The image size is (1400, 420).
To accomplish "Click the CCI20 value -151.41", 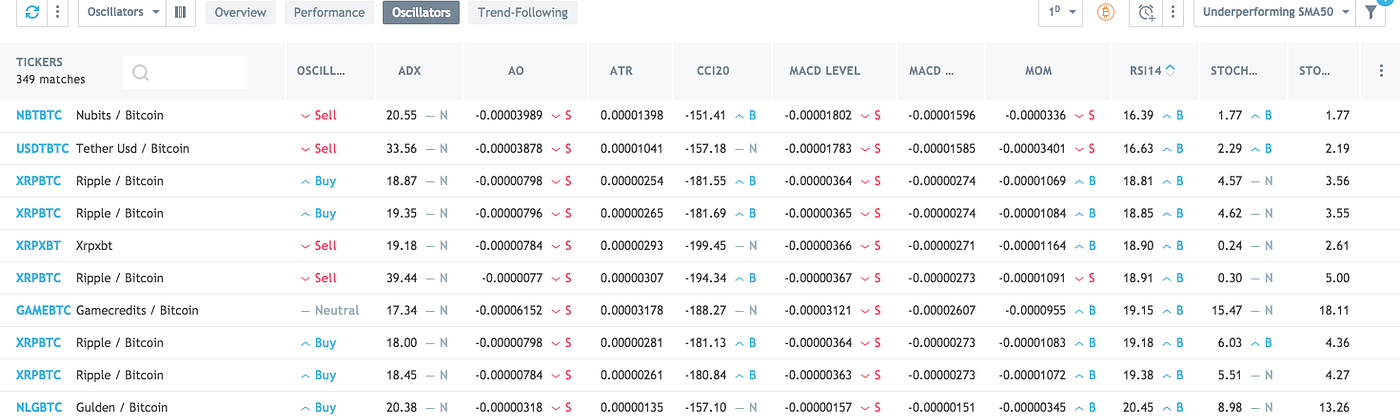I will coord(705,116).
